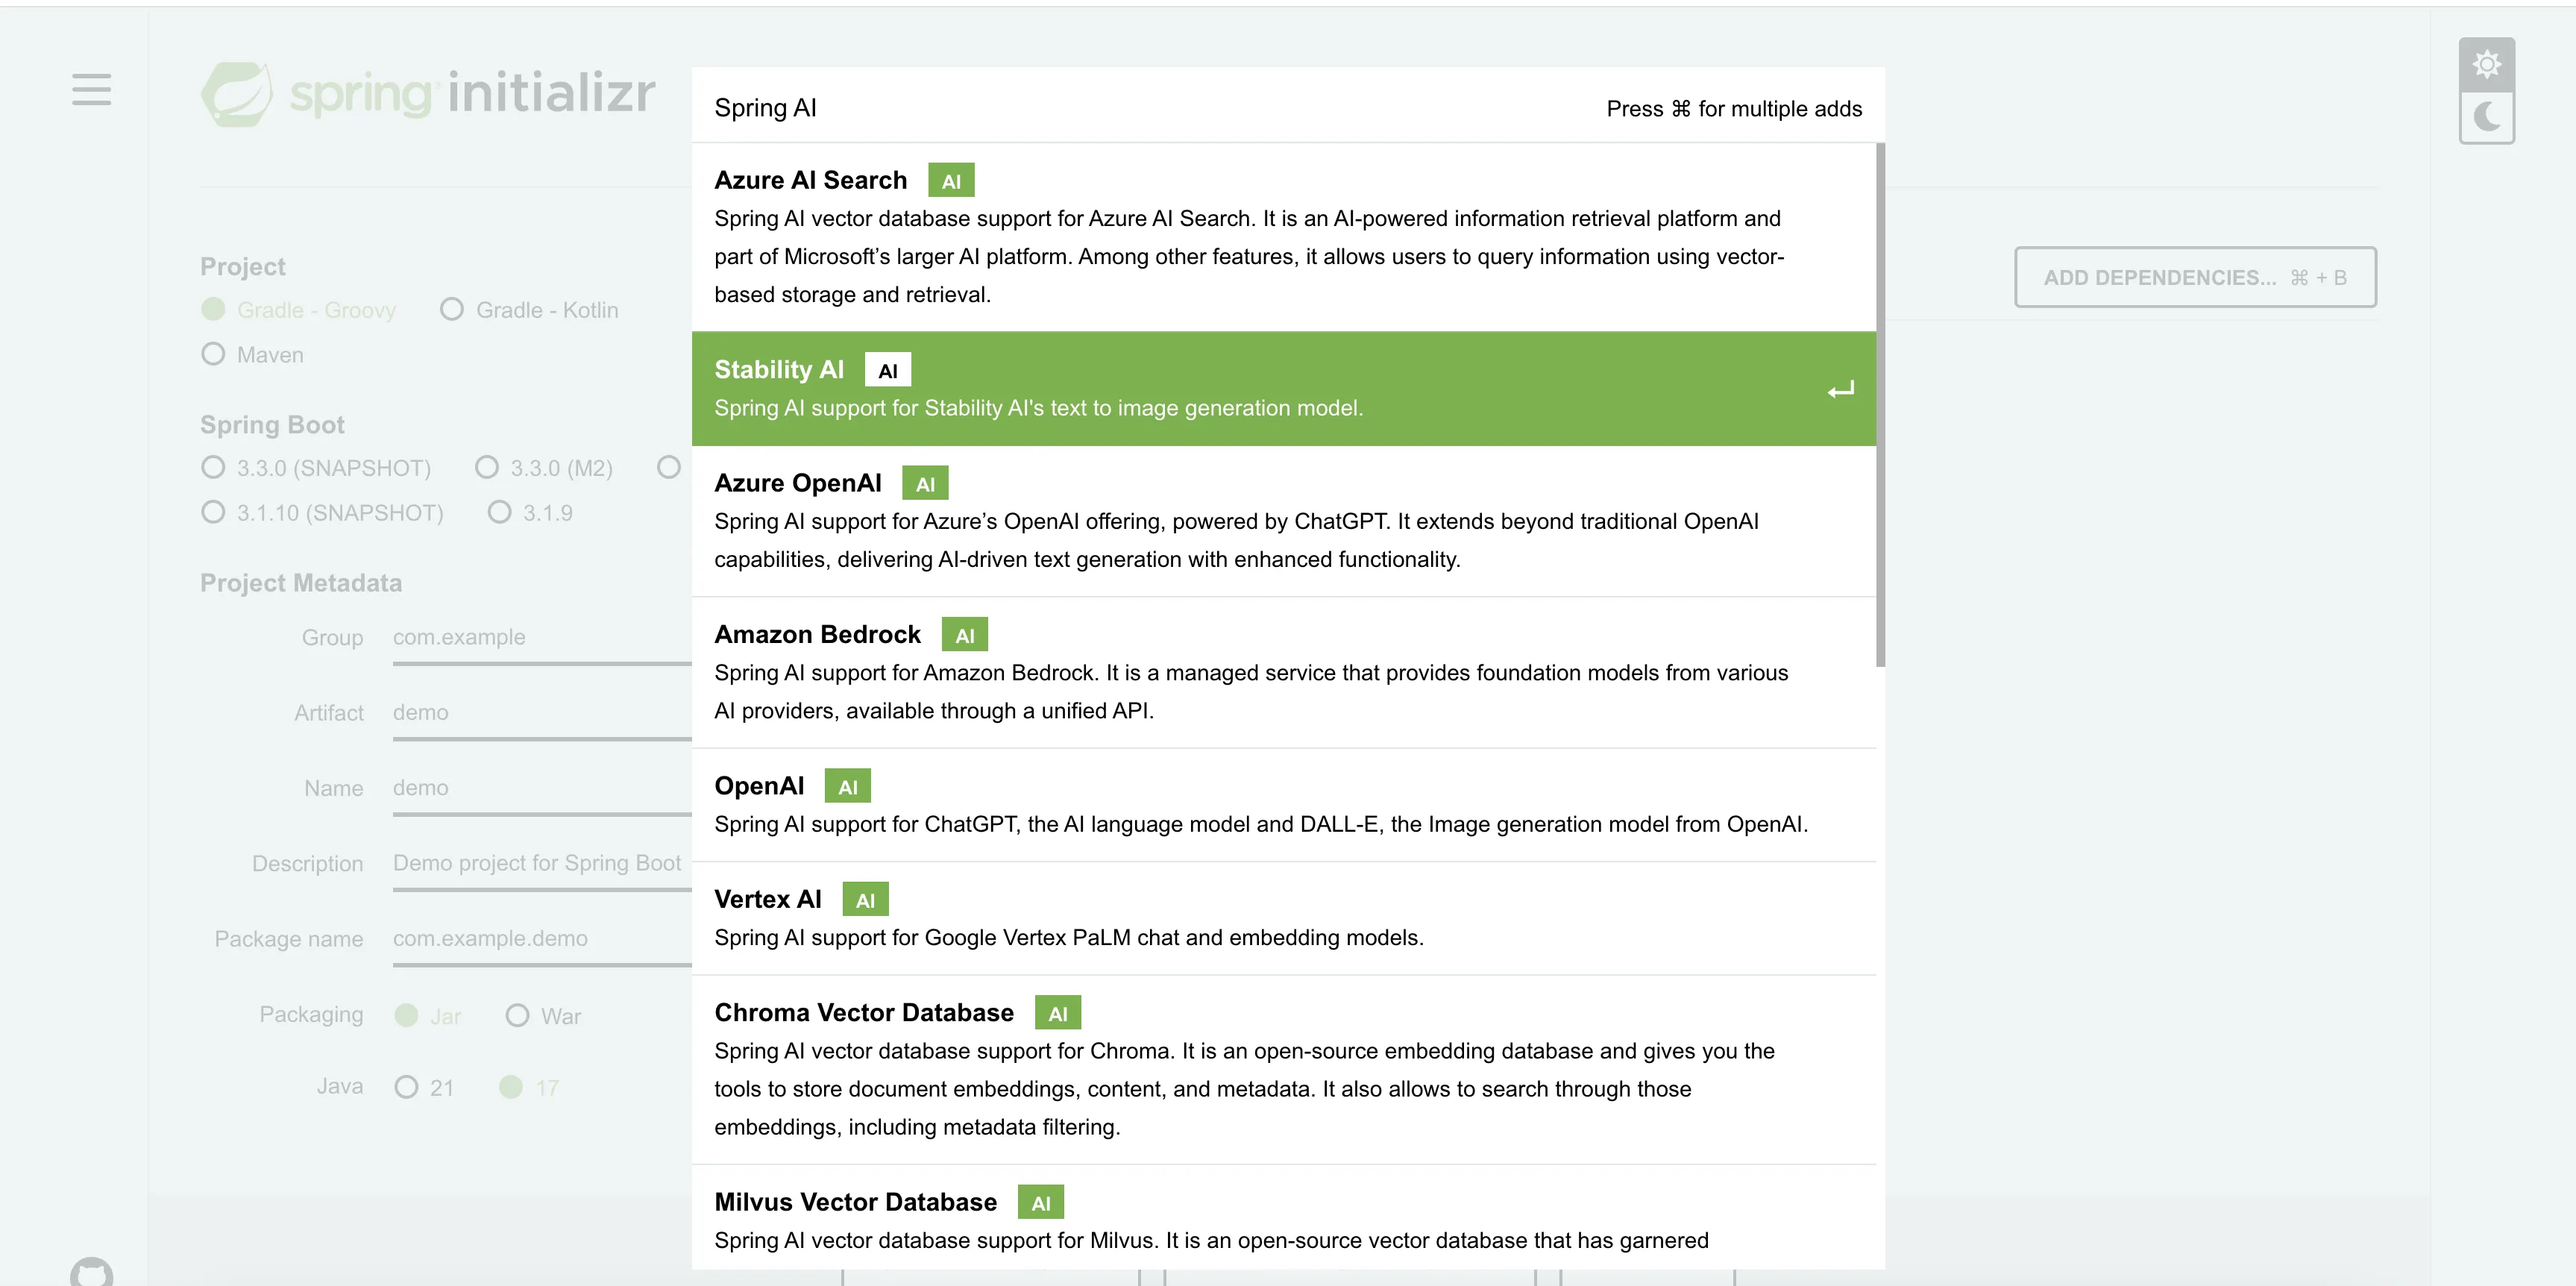The width and height of the screenshot is (2576, 1286).
Task: Click the AI tag beside Amazon Bedrock
Action: click(x=964, y=635)
